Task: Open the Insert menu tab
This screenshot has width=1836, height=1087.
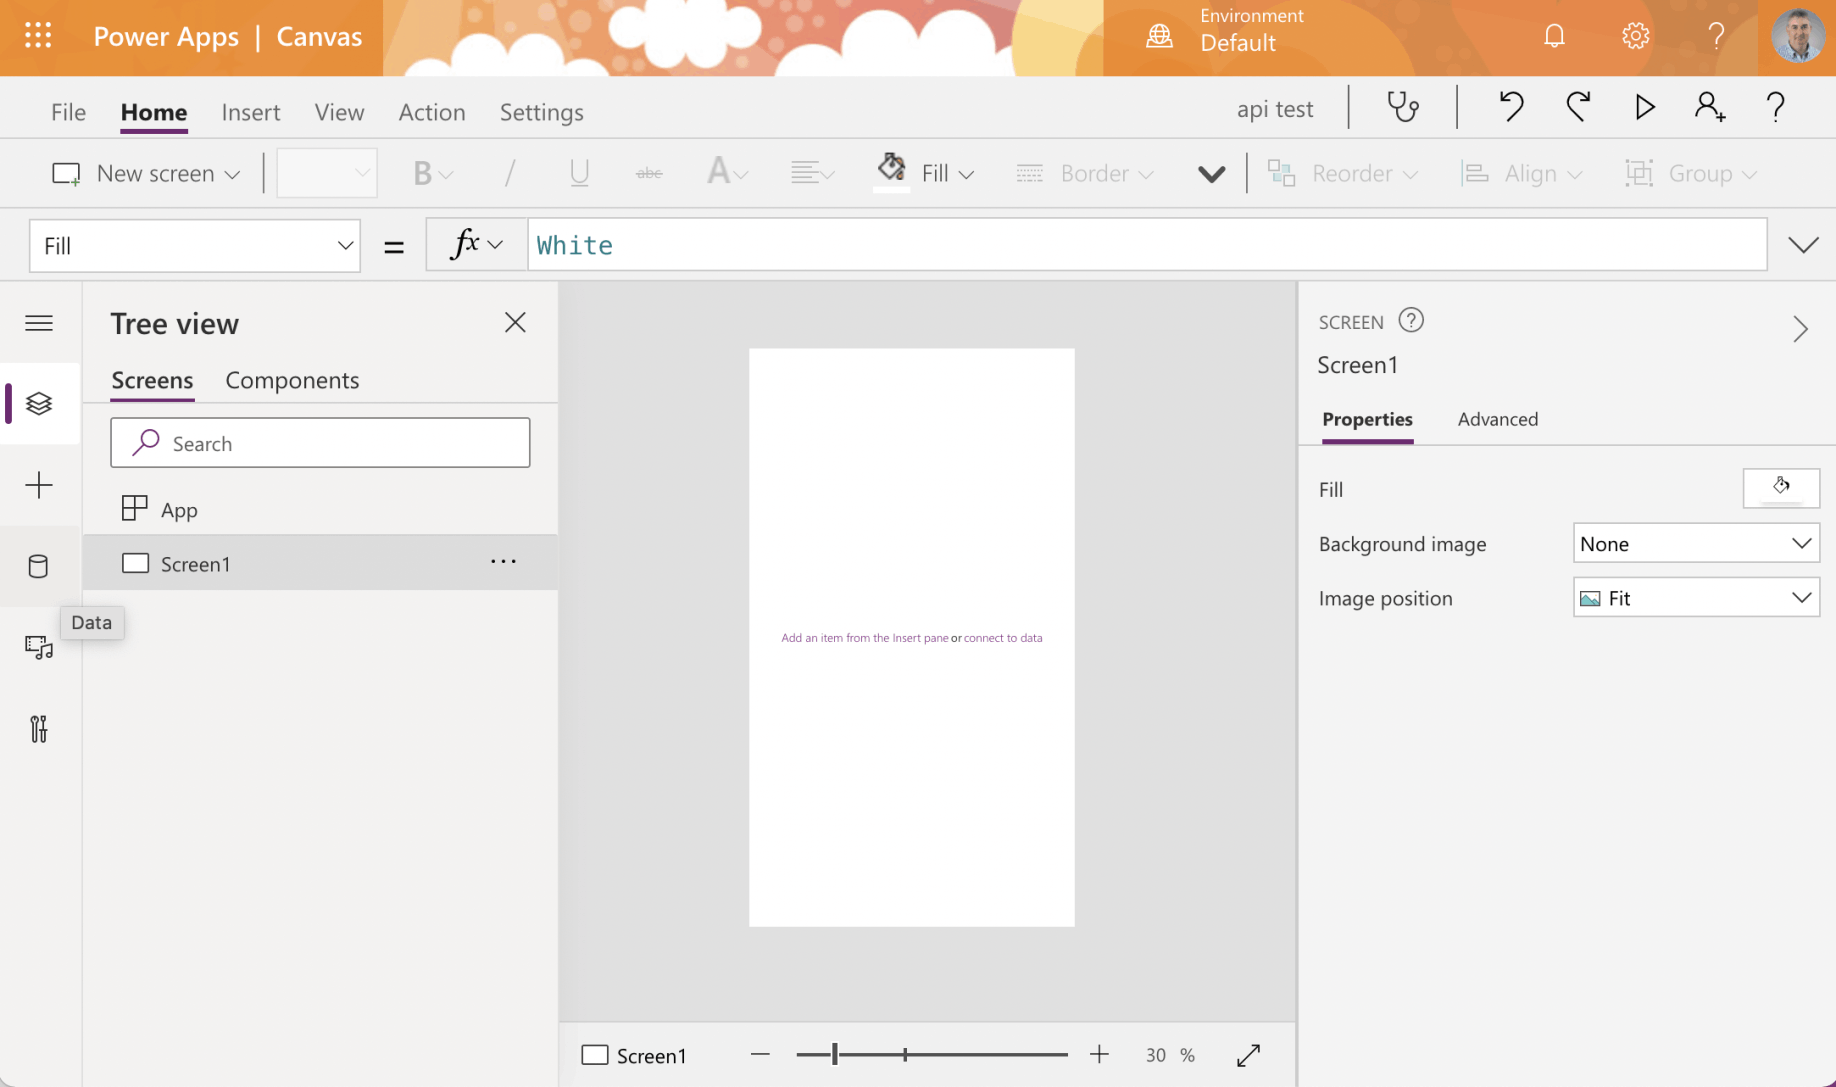Action: tap(250, 112)
